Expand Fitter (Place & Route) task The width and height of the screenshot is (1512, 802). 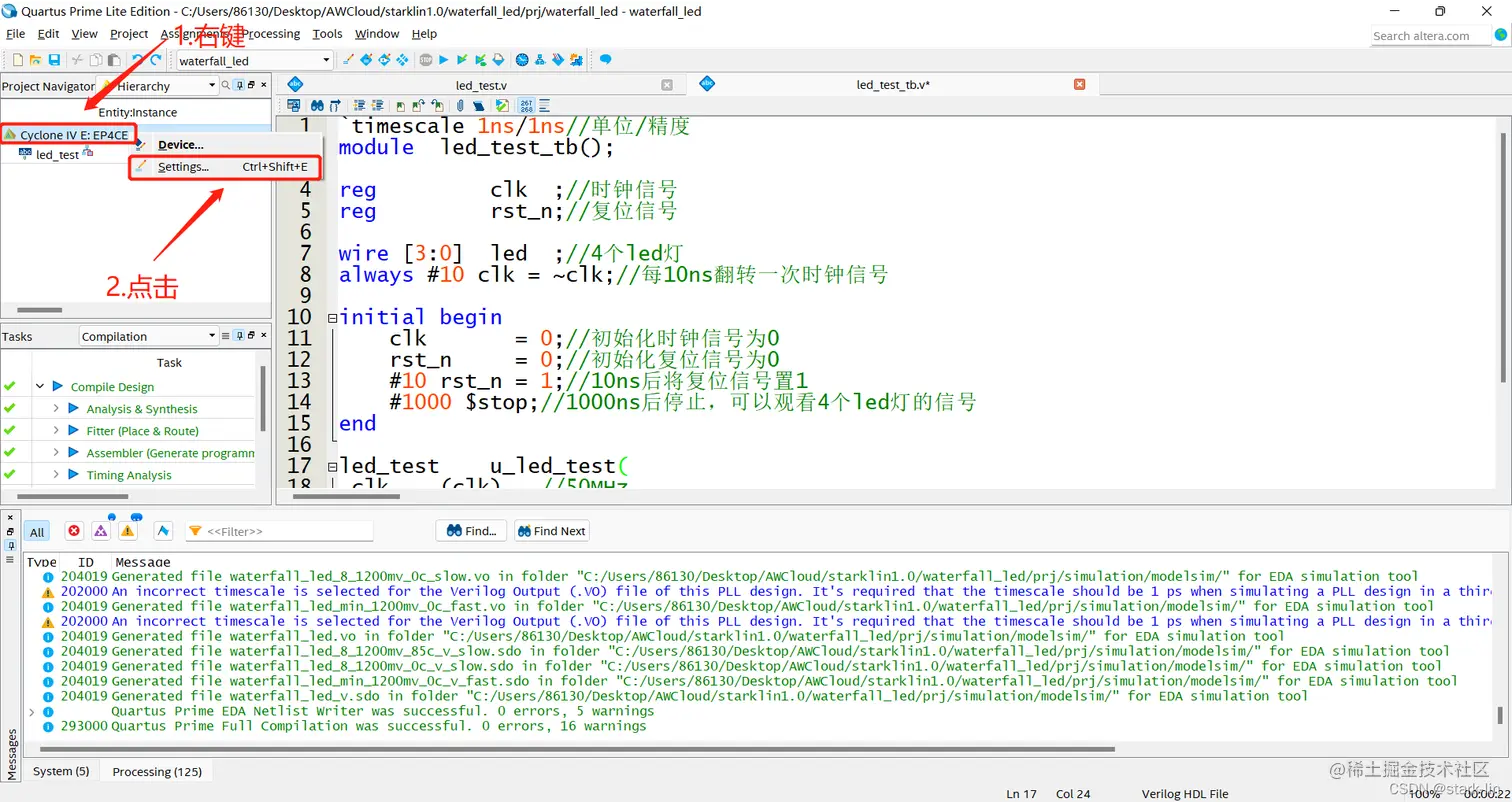point(56,430)
